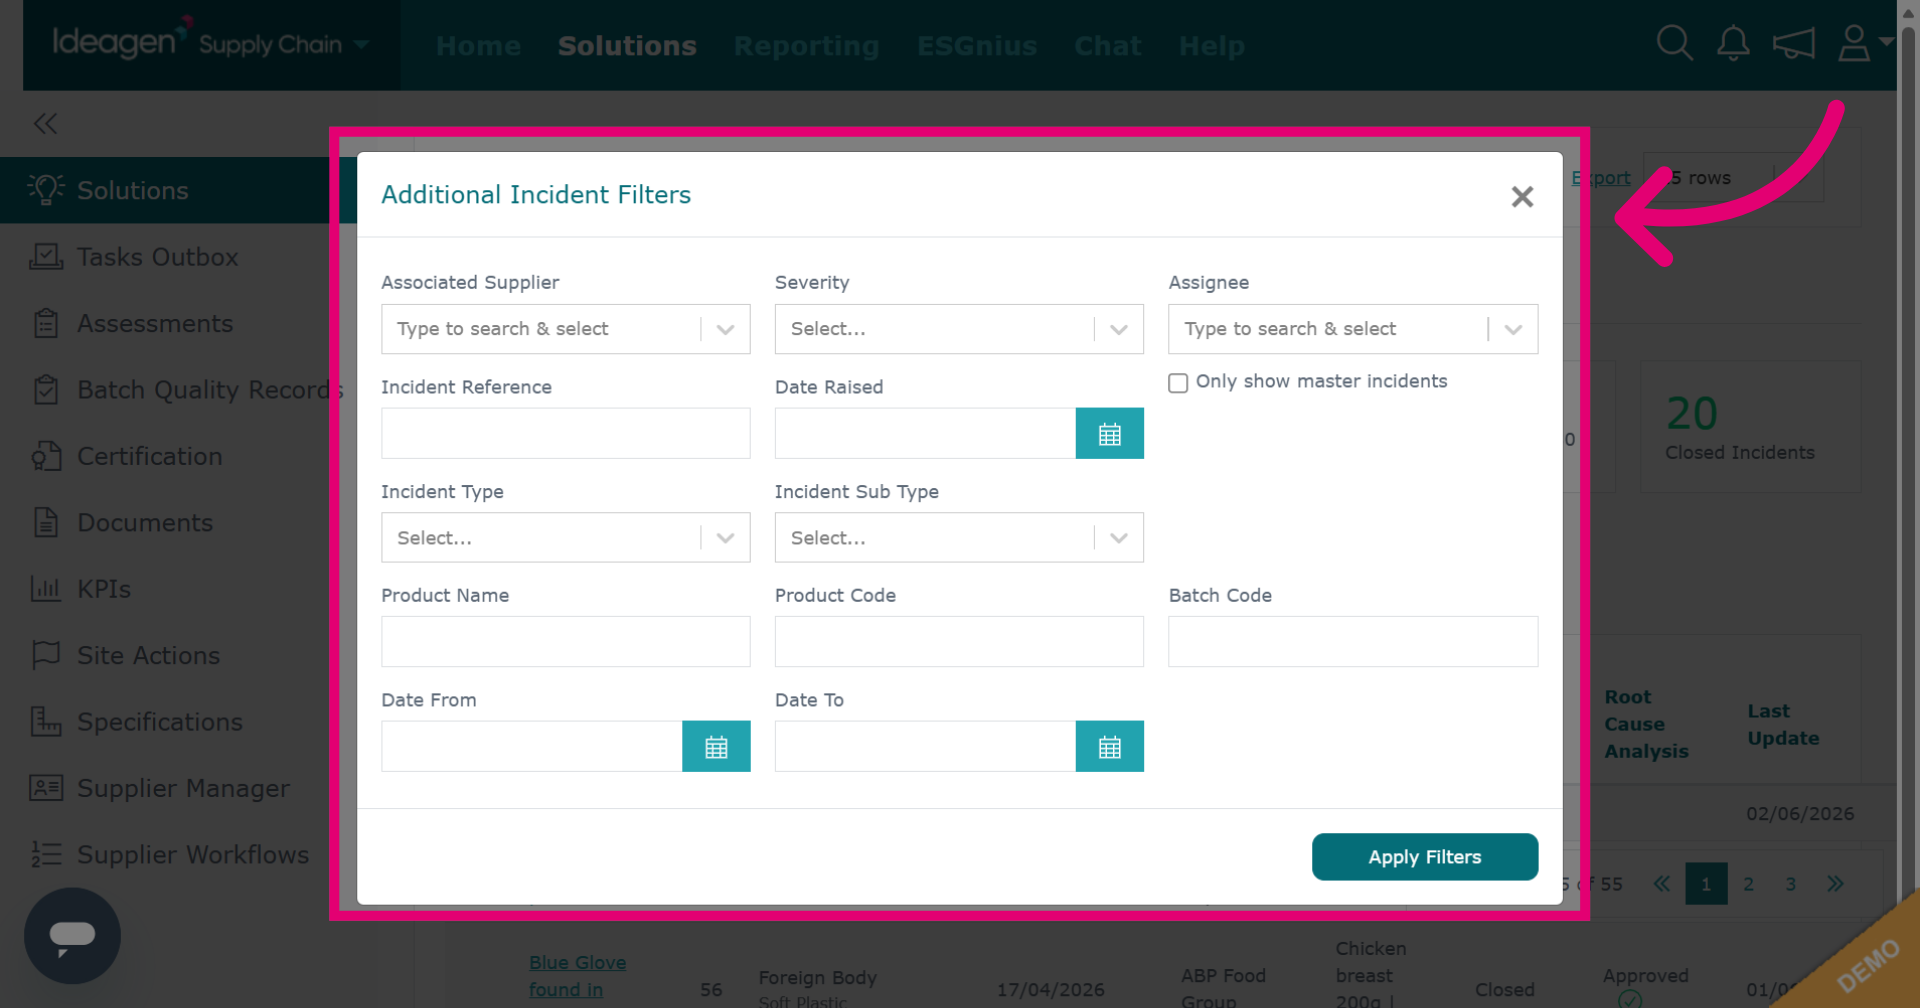Viewport: 1920px width, 1008px height.
Task: Click the Apply Filters button
Action: click(1425, 857)
